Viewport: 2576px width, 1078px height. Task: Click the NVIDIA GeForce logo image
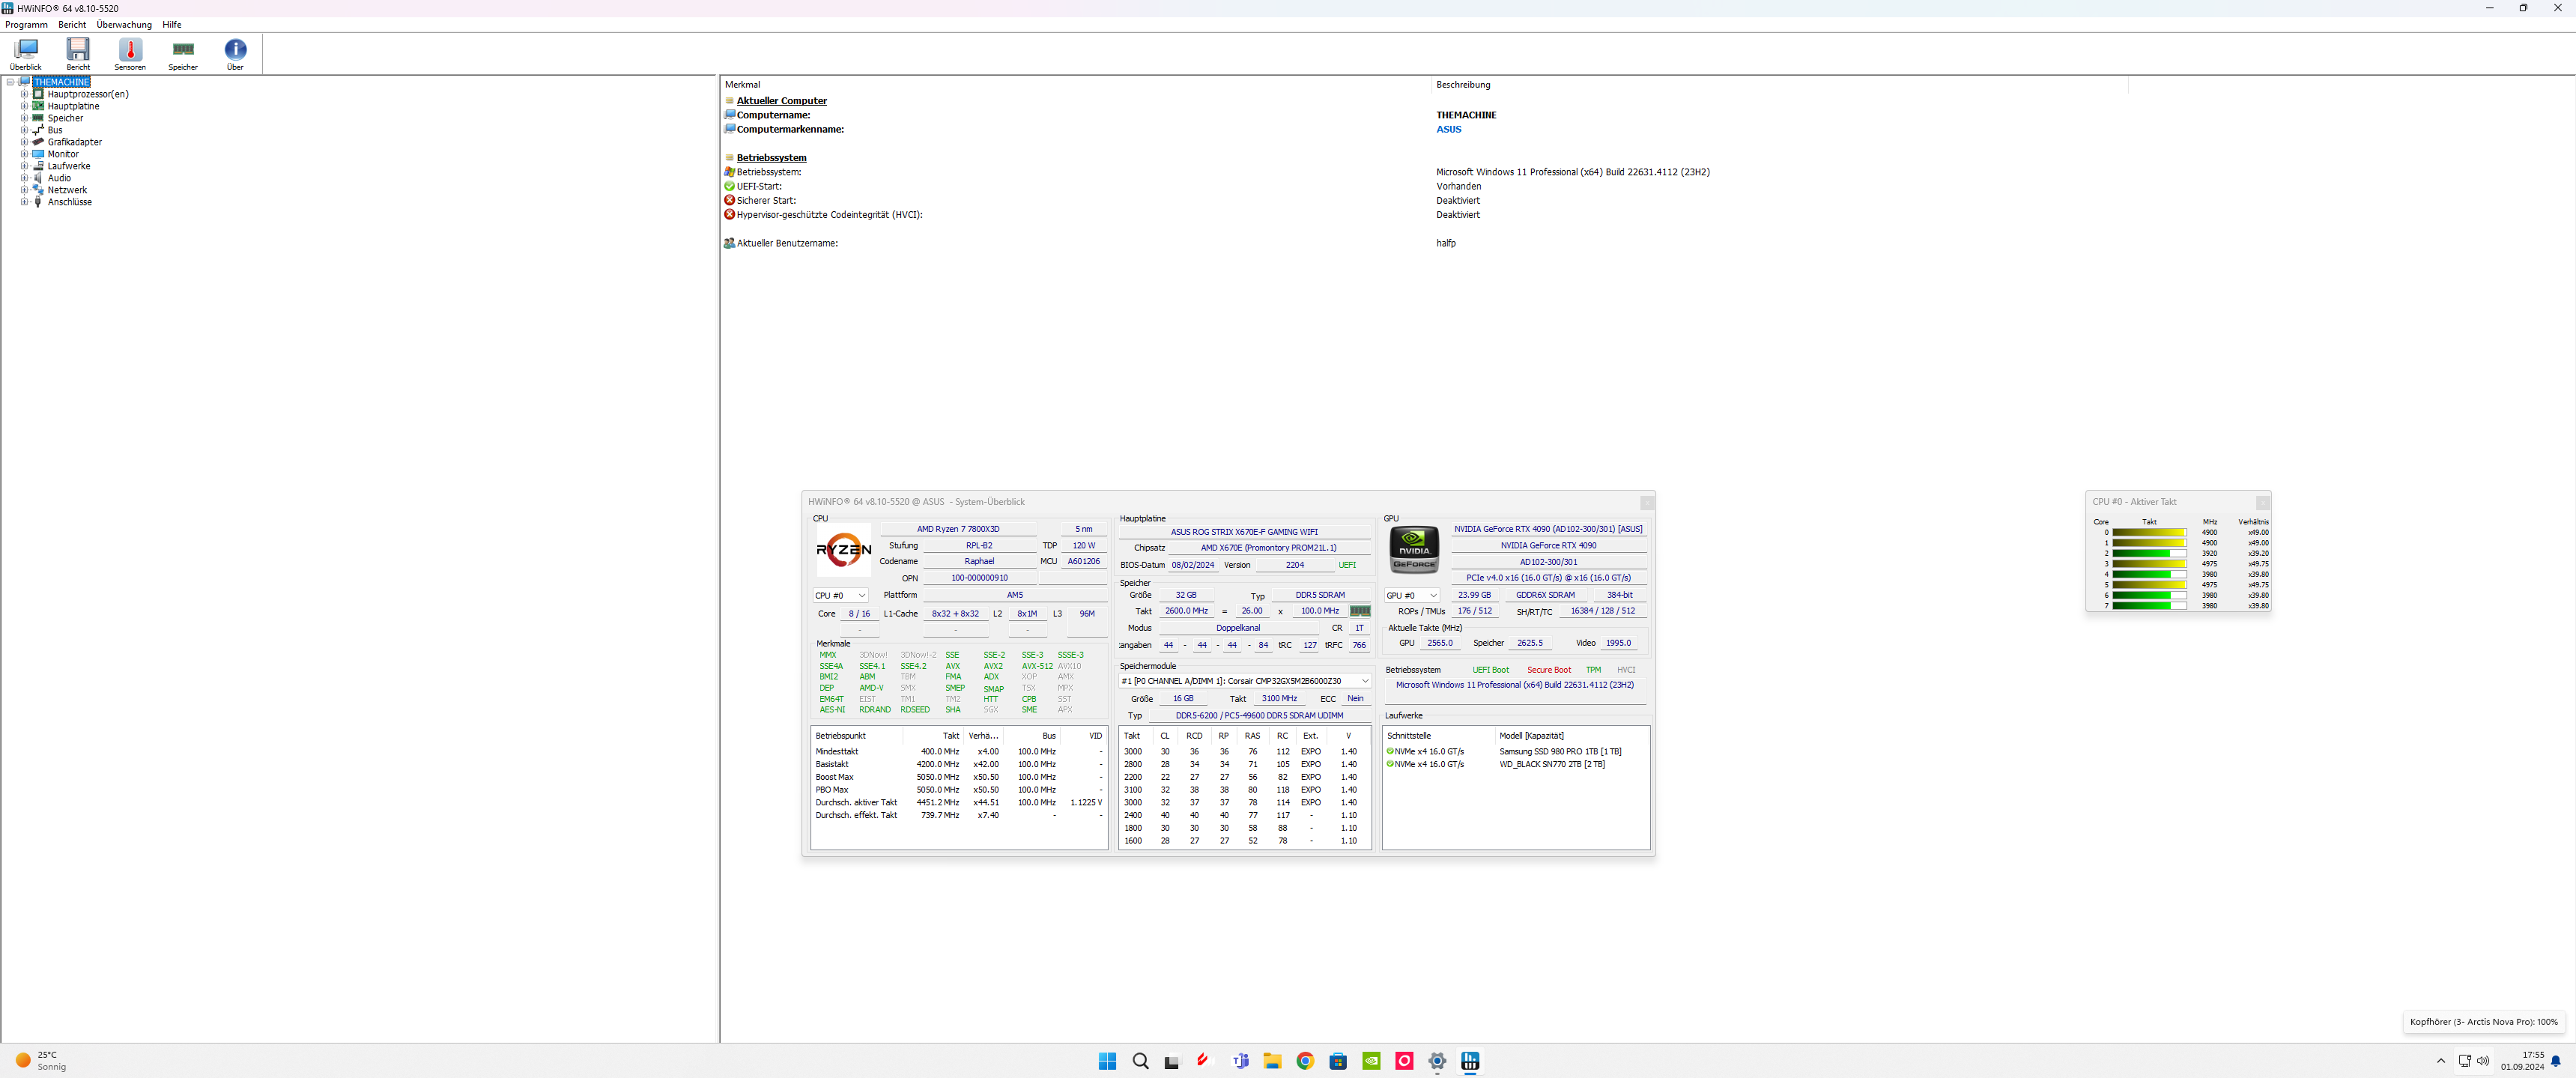(1414, 549)
